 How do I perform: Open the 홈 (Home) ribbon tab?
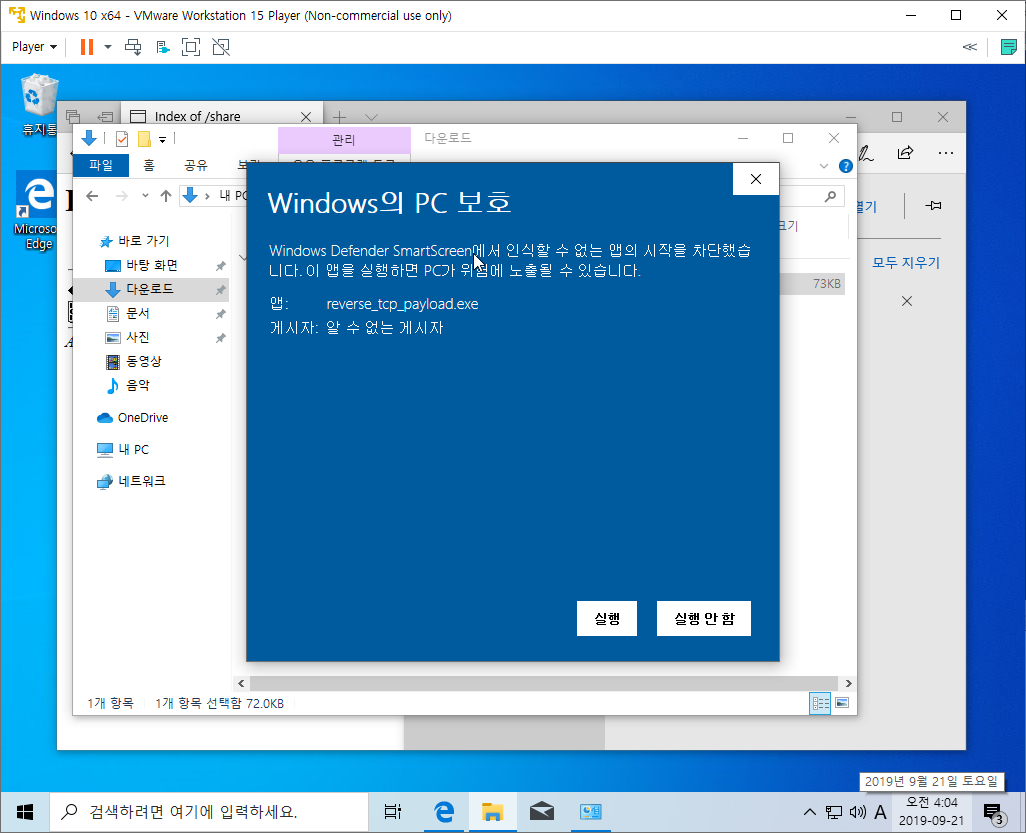coord(149,165)
